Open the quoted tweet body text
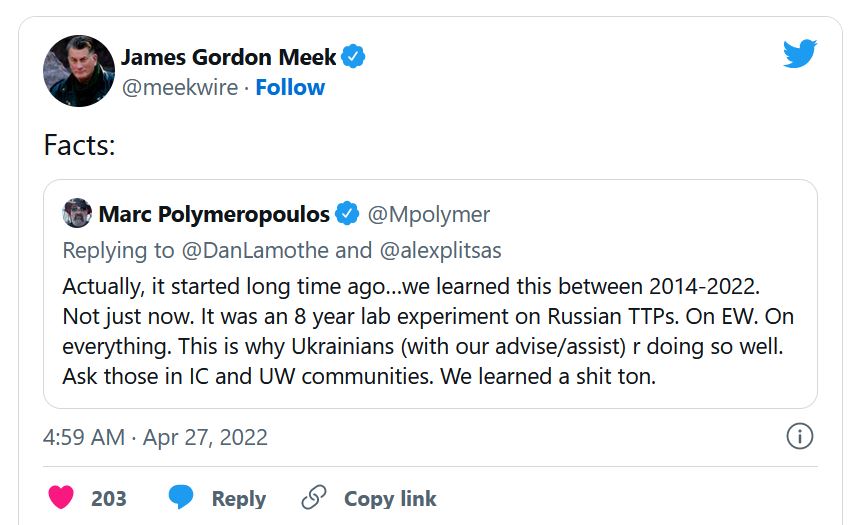This screenshot has height=525, width=858. click(x=429, y=332)
